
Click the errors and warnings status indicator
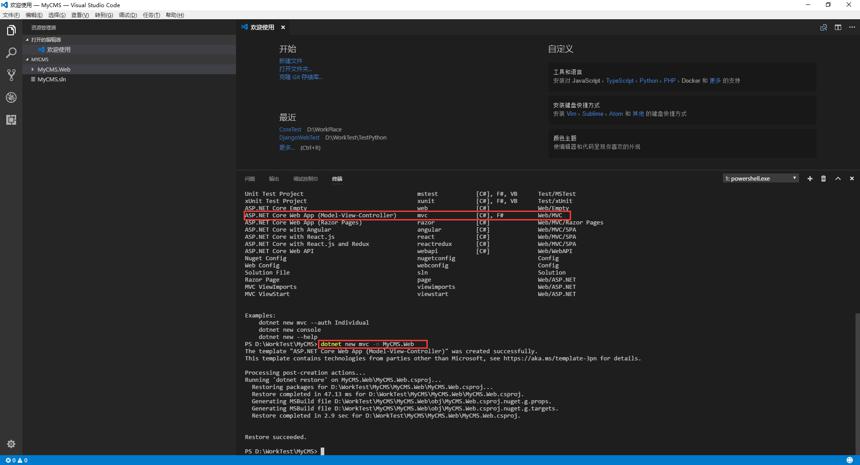(x=16, y=460)
